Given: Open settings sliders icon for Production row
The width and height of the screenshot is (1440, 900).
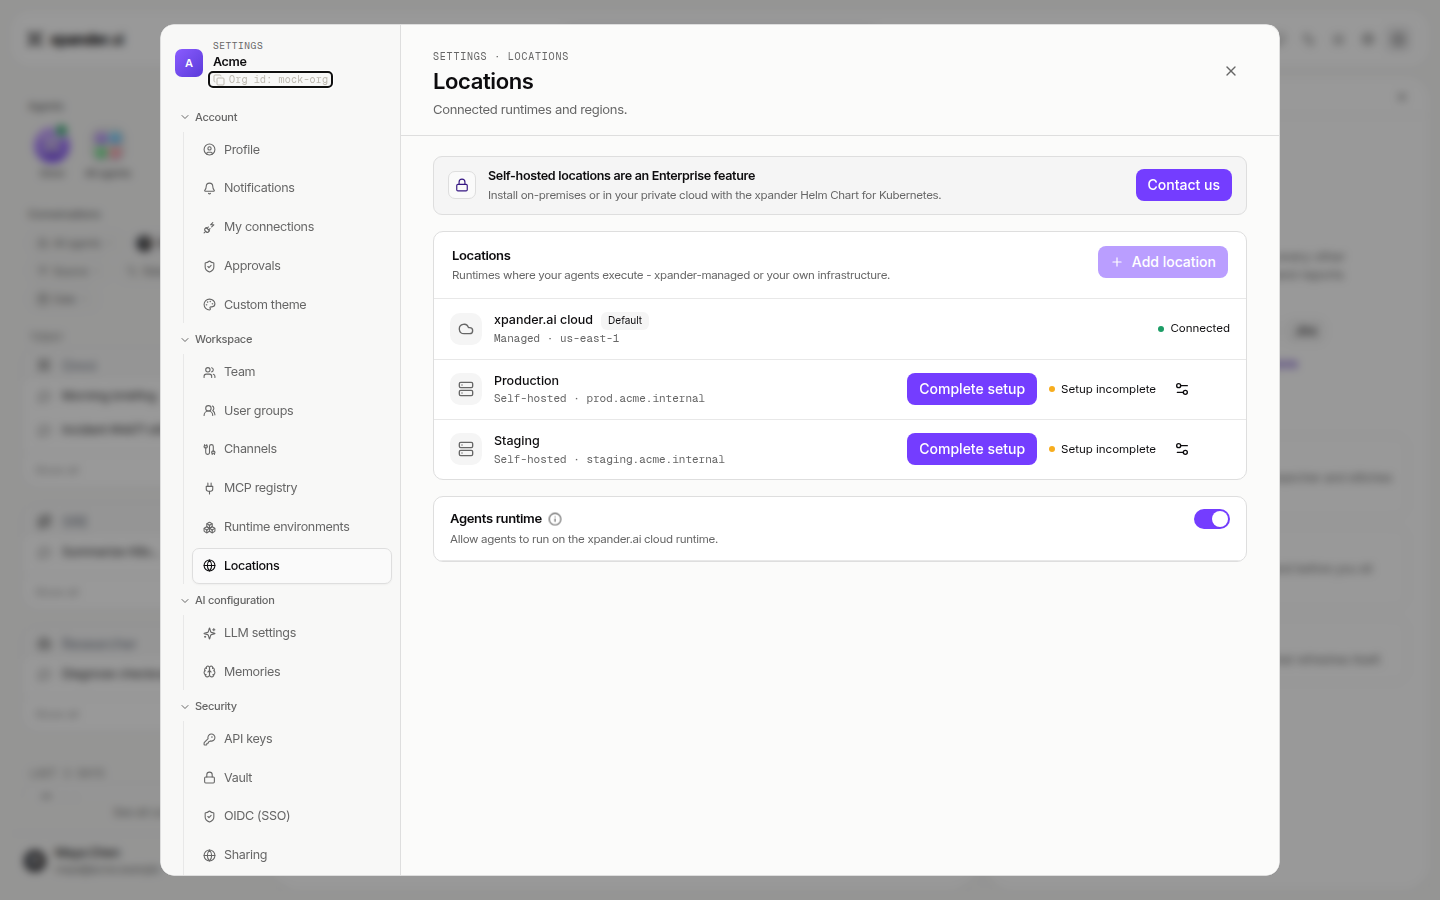Looking at the screenshot, I should pyautogui.click(x=1182, y=389).
